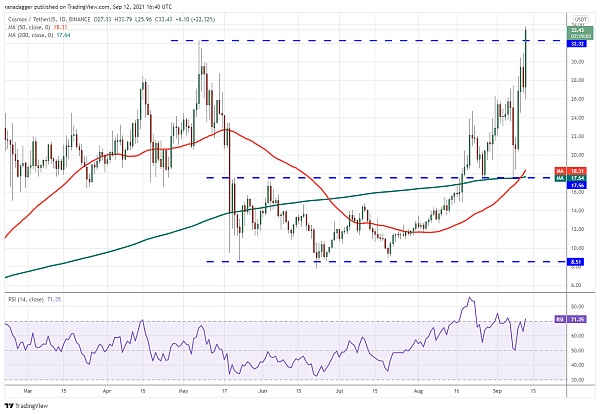
Task: Click the red MA 18.31 price tag
Action: 570,171
